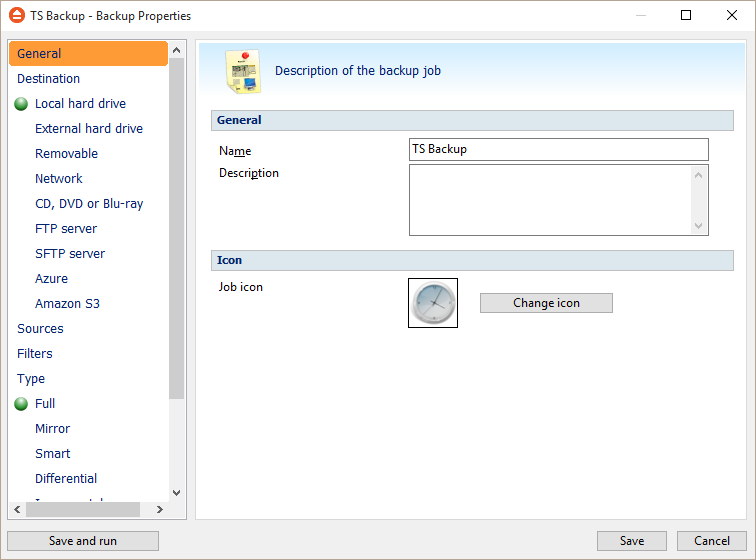Click the TS Backup app icon in the title bar
Image resolution: width=756 pixels, height=560 pixels.
pyautogui.click(x=17, y=15)
